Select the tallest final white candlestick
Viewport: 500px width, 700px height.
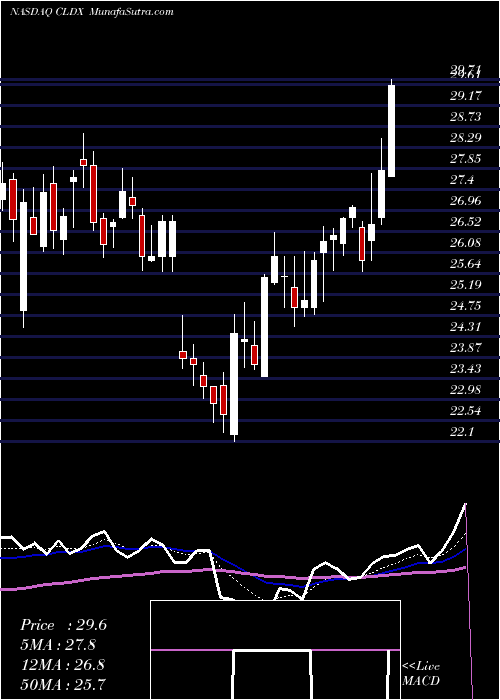click(x=392, y=130)
